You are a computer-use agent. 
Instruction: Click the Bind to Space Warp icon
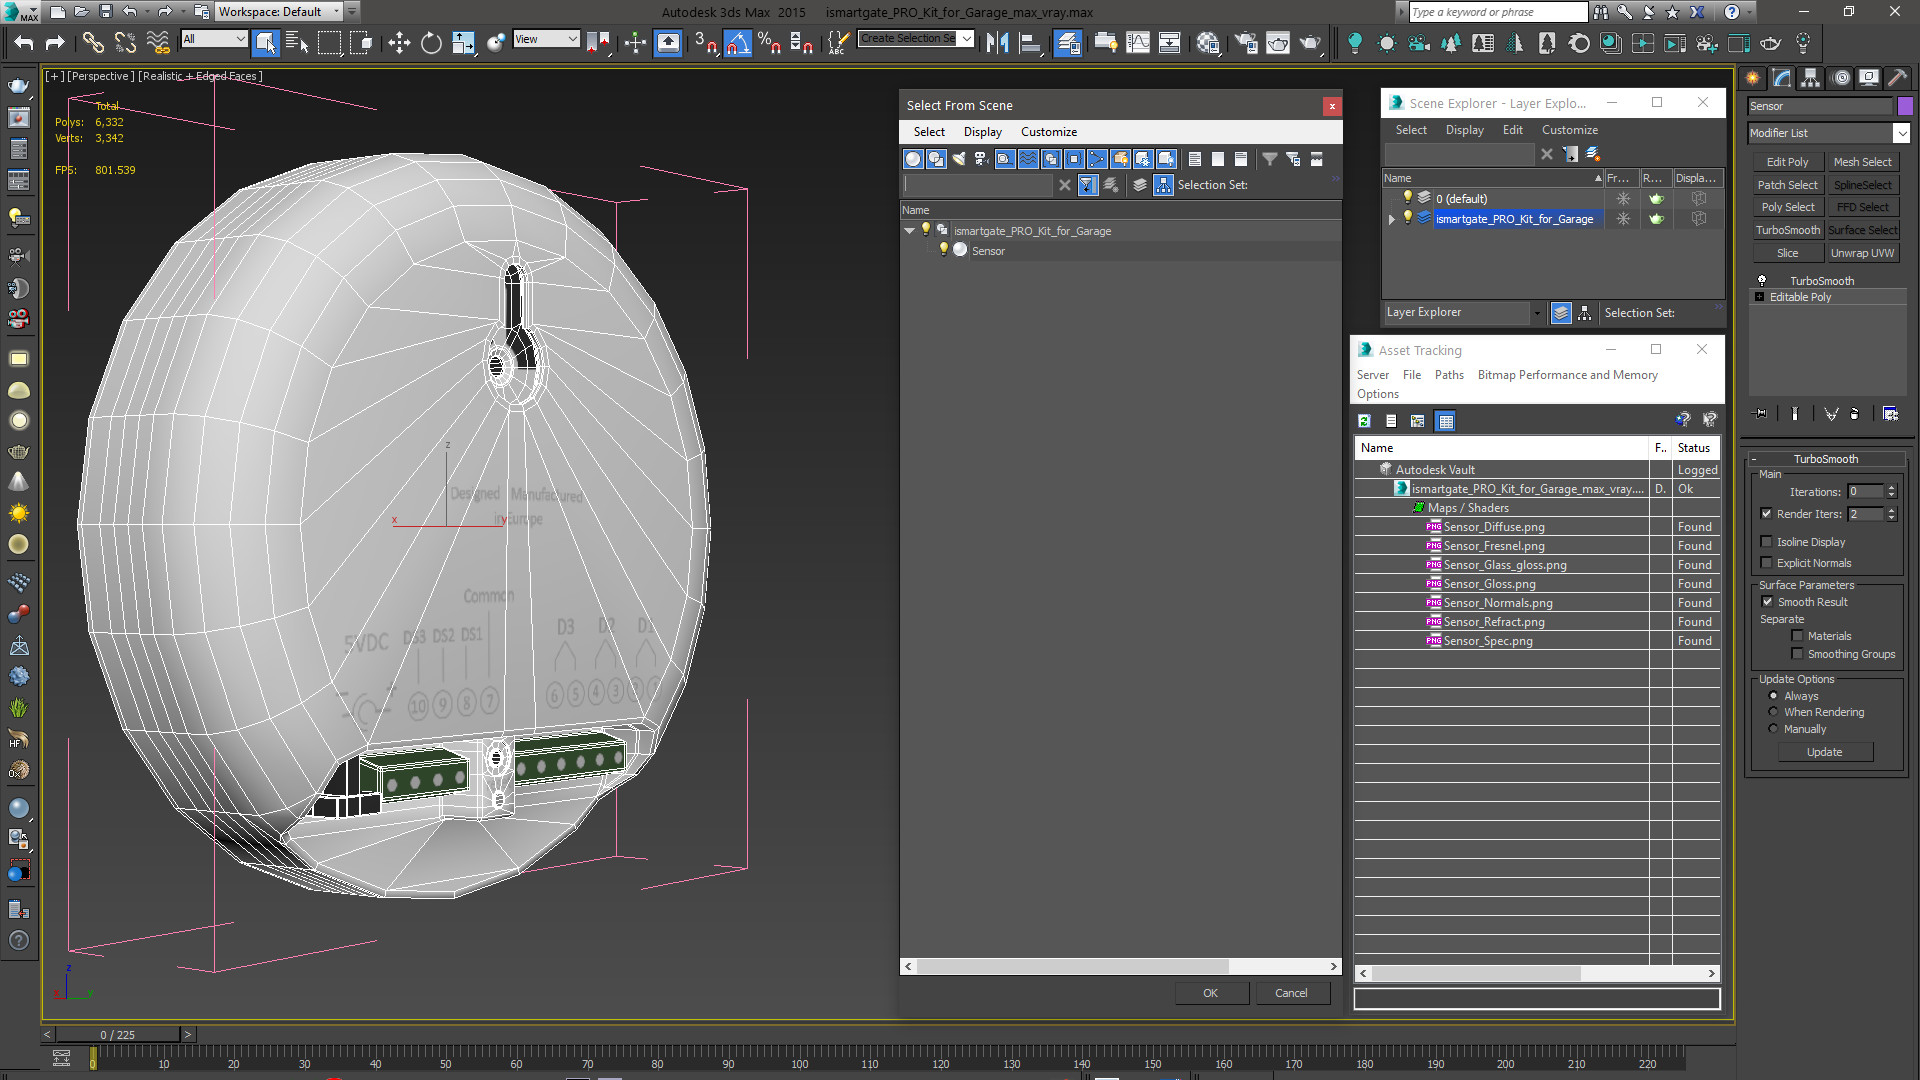tap(158, 43)
